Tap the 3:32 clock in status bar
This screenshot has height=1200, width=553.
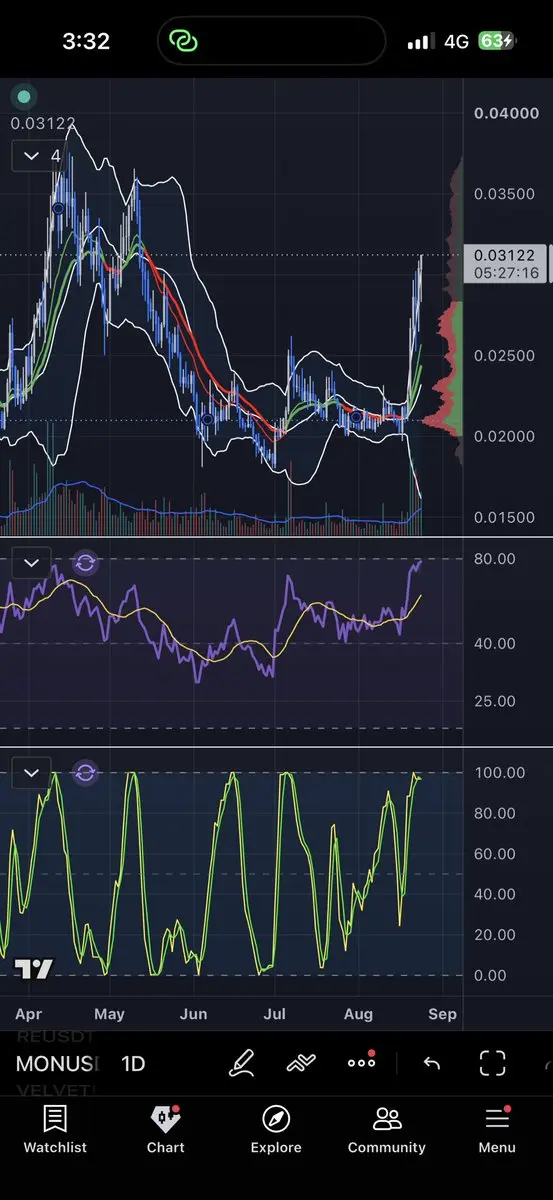86,42
